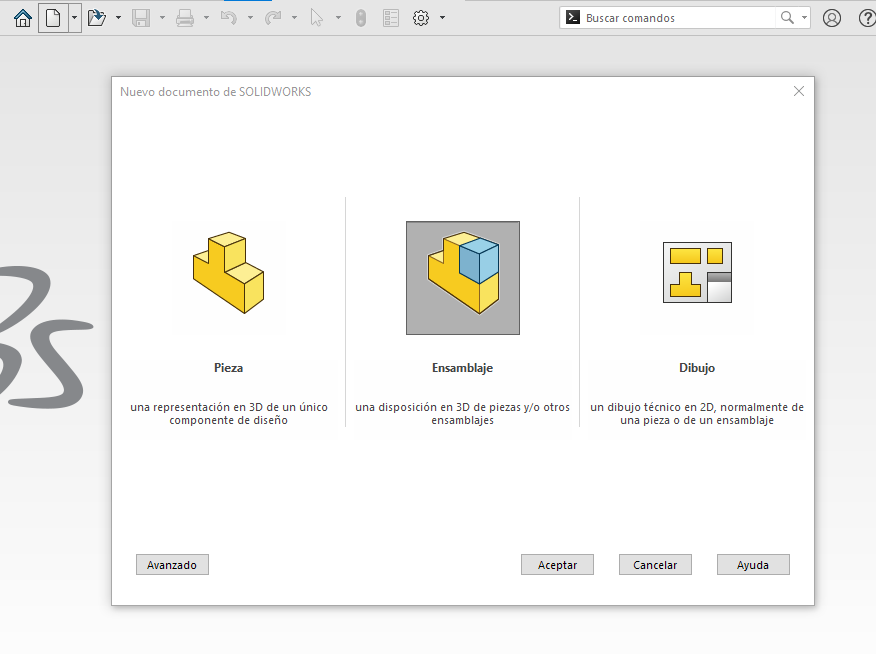Viewport: 876px width, 654px height.
Task: Open the Help question mark icon
Action: [x=867, y=18]
